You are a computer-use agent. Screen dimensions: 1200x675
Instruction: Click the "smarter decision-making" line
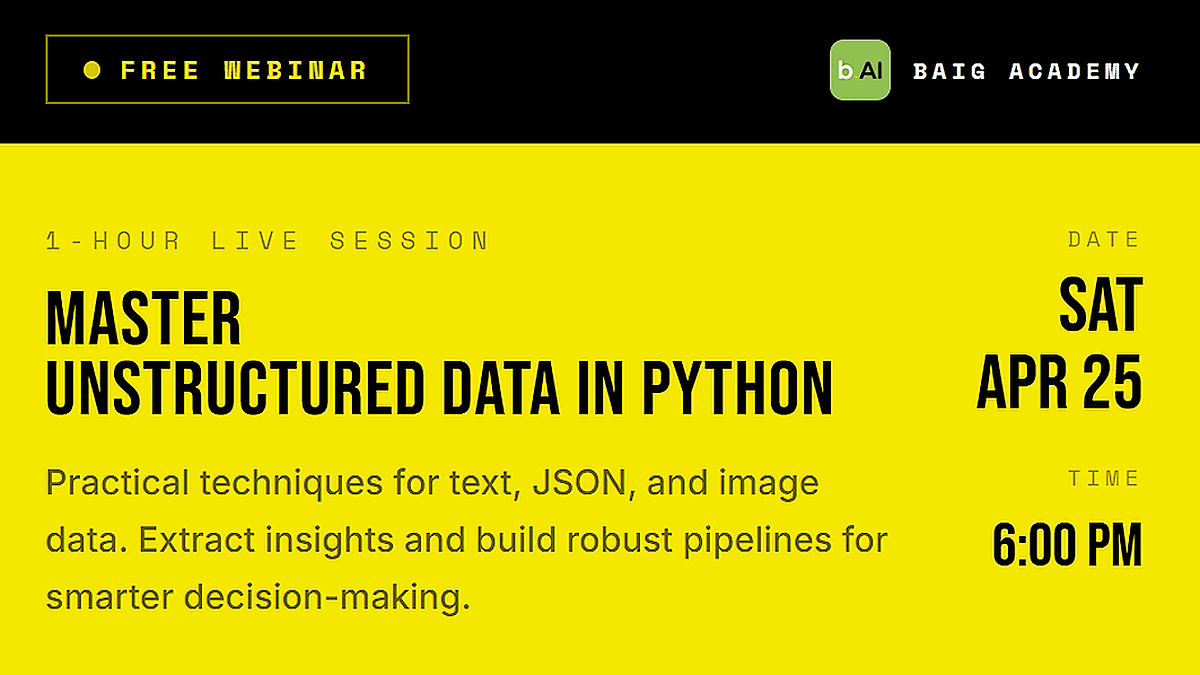[257, 598]
